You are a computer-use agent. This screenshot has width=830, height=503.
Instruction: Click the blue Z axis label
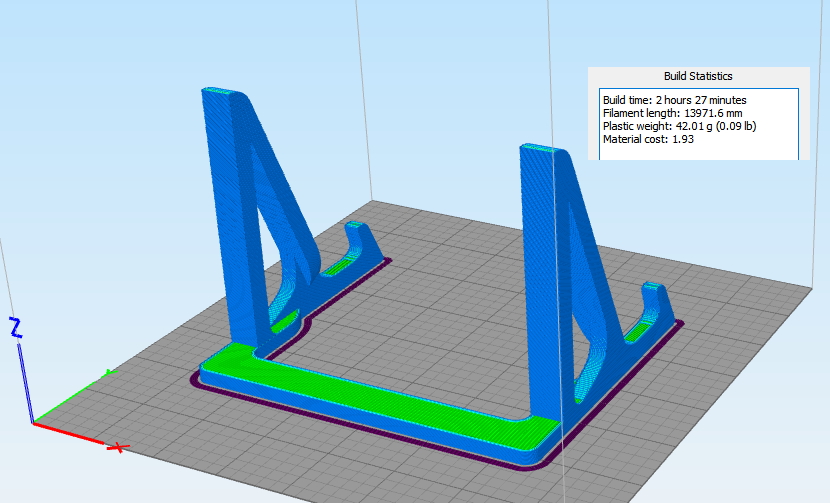(x=16, y=328)
